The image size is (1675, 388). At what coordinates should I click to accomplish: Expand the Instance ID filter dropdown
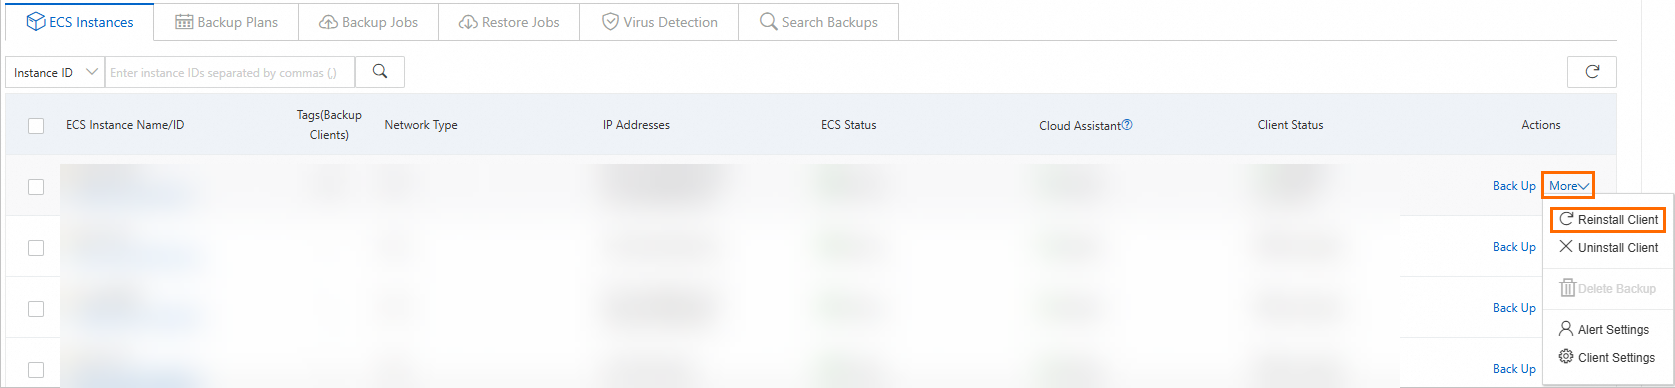(55, 72)
